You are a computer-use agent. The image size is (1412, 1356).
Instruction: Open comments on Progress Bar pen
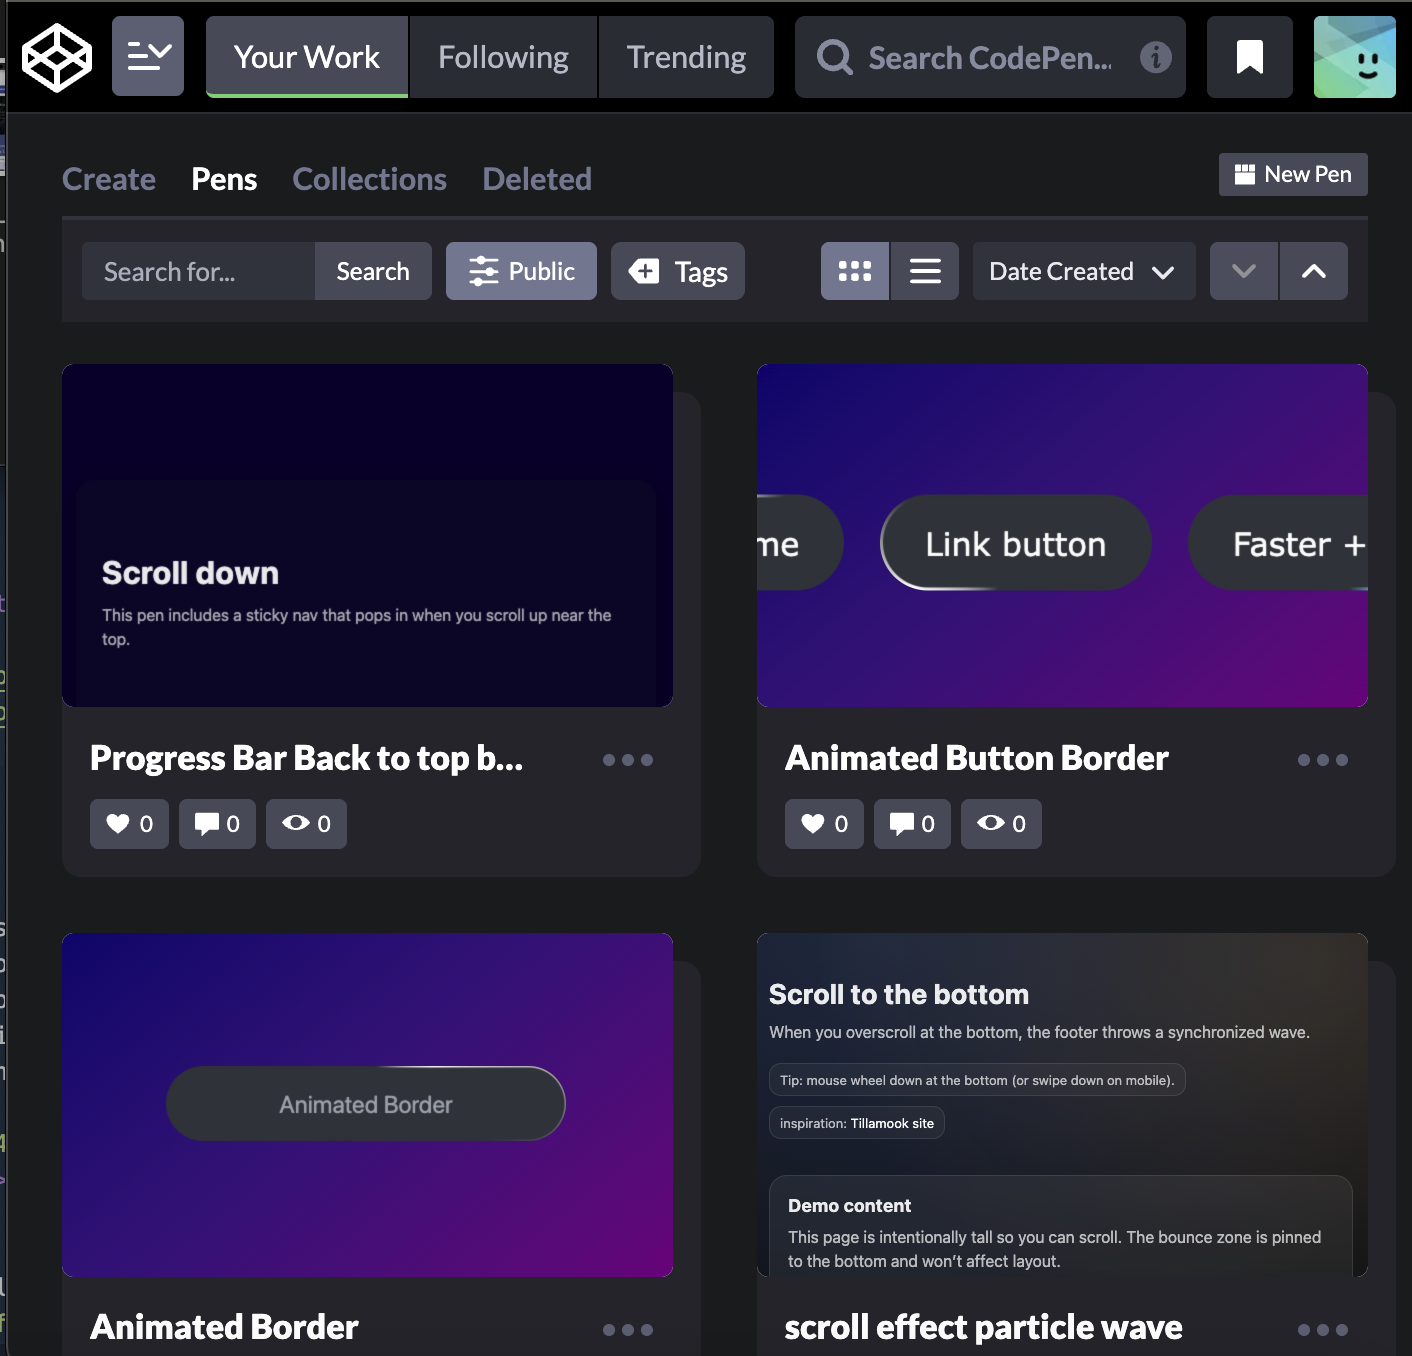pyautogui.click(x=216, y=824)
